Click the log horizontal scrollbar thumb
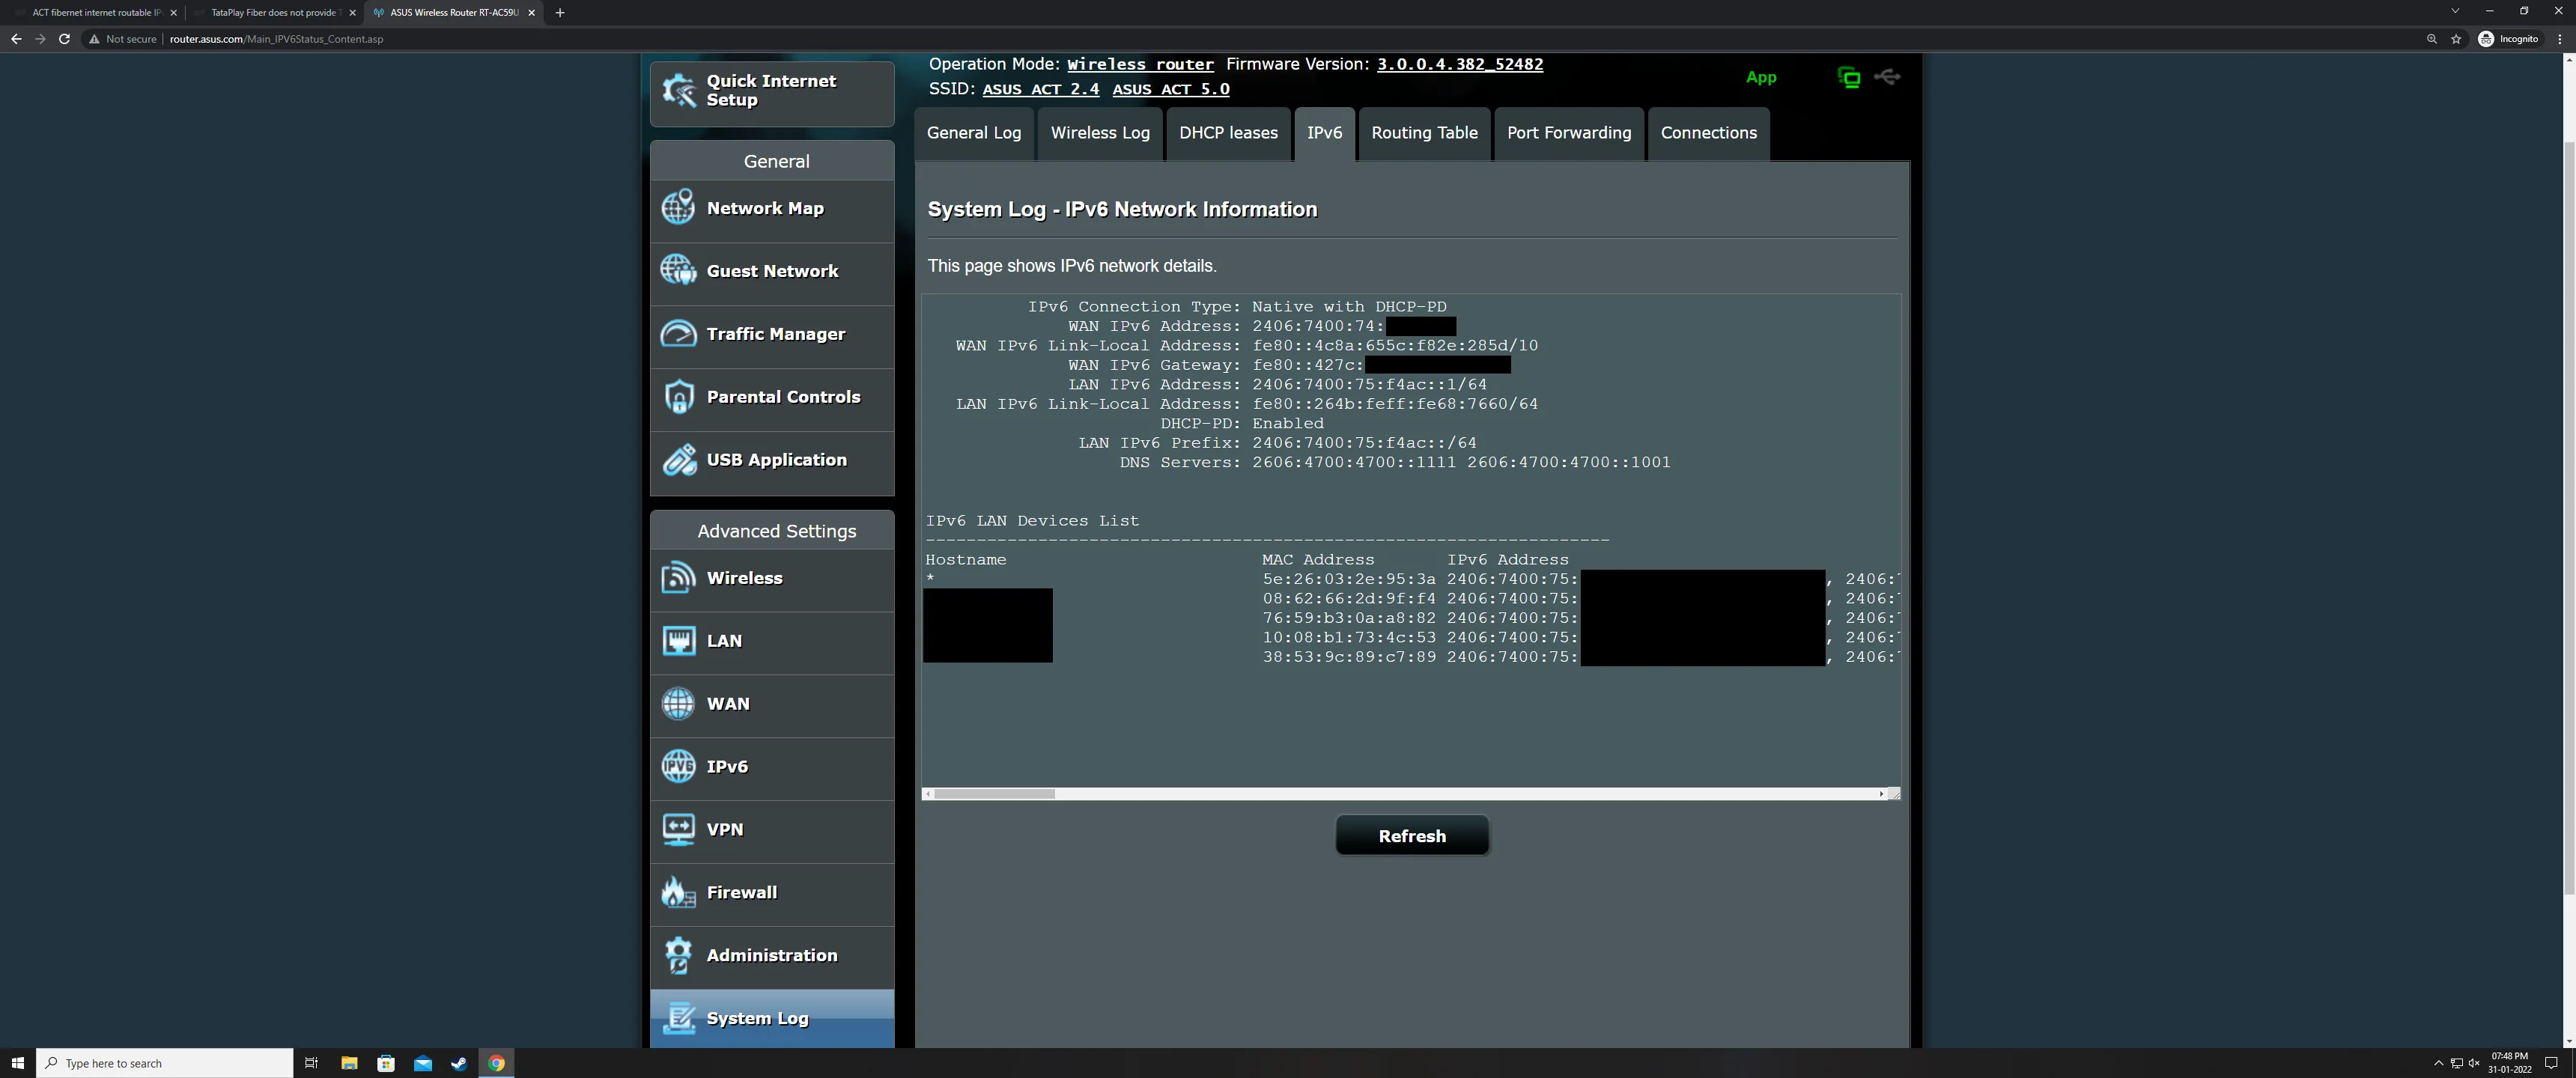Screen dimensions: 2576x1078 click(x=994, y=794)
